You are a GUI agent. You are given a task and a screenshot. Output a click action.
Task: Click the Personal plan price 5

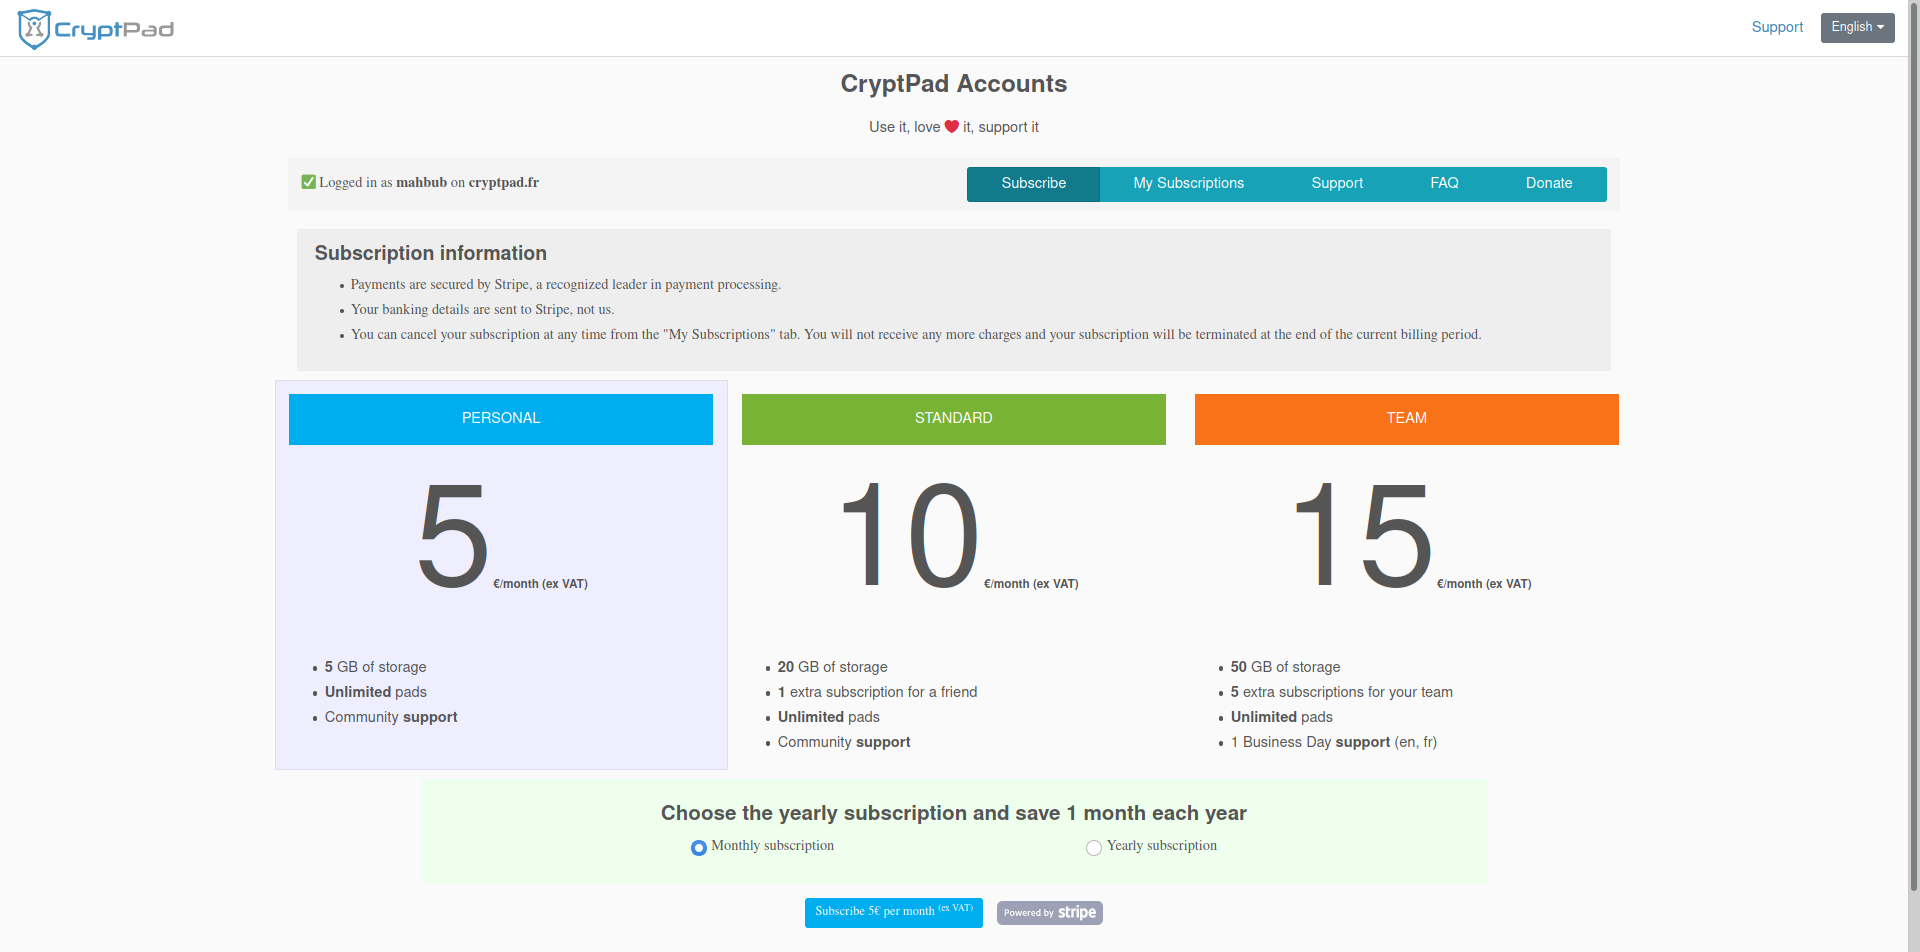point(453,536)
